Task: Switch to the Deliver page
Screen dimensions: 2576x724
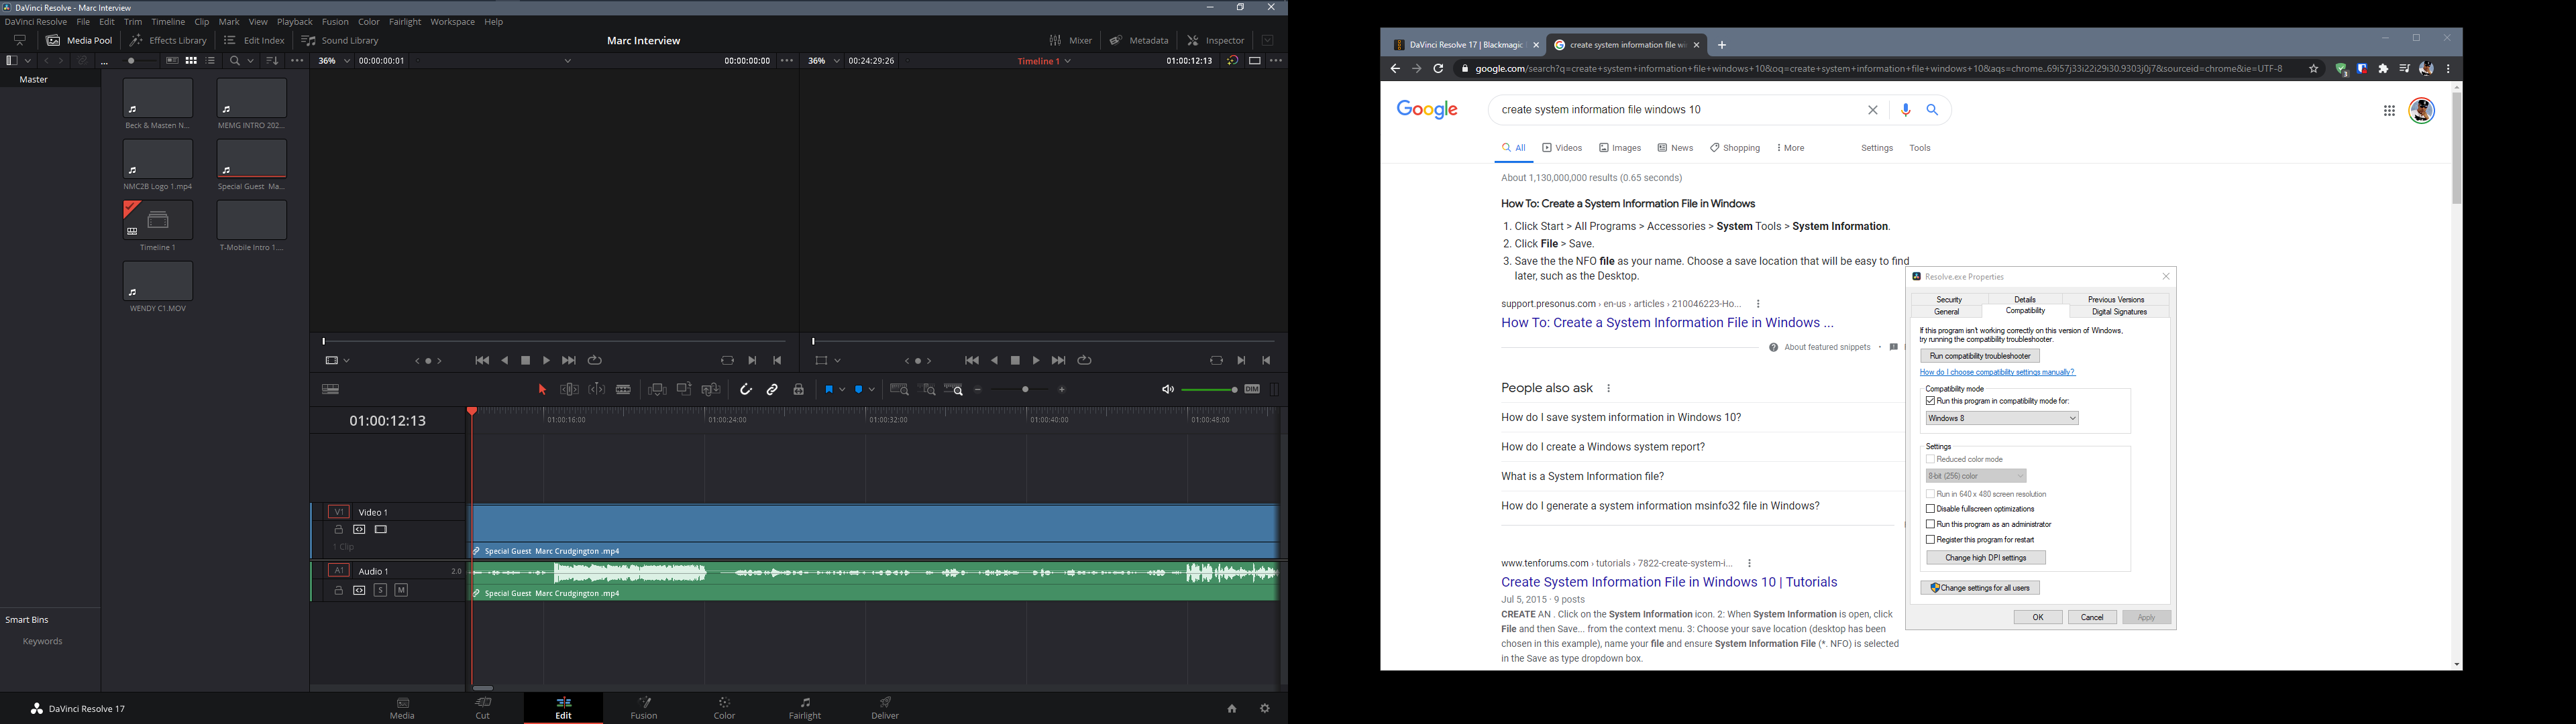Action: (x=885, y=708)
